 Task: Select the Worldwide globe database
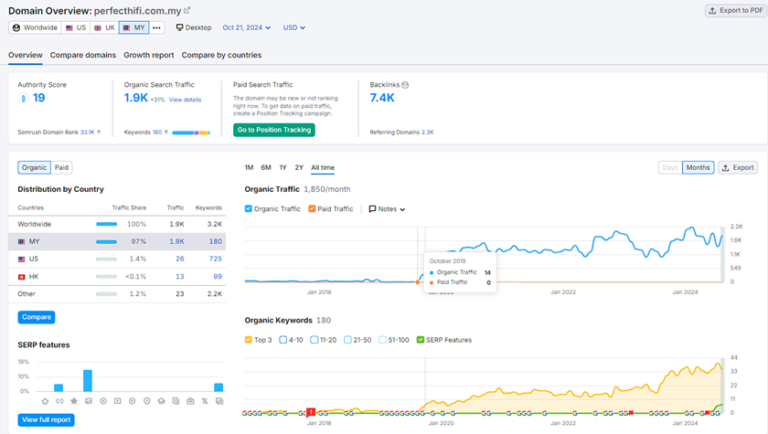35,28
